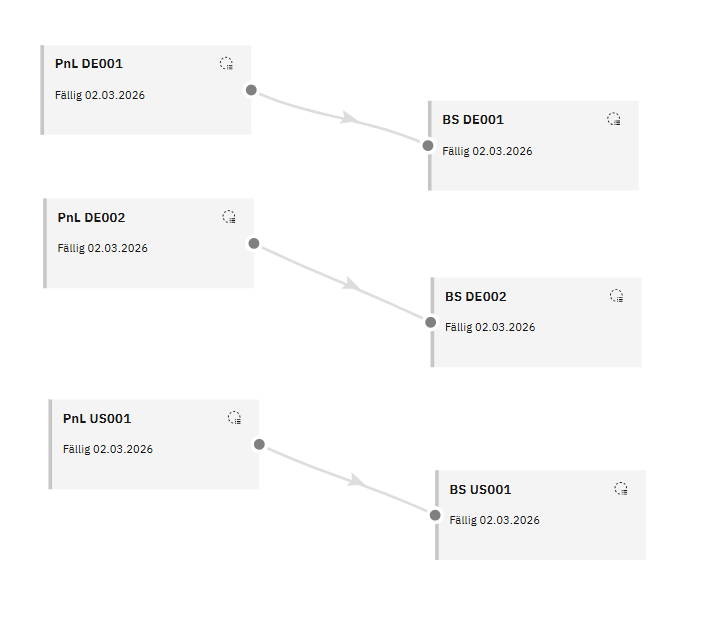This screenshot has height=632, width=709.
Task: Click input connector dot of BS DE002
Action: point(431,322)
